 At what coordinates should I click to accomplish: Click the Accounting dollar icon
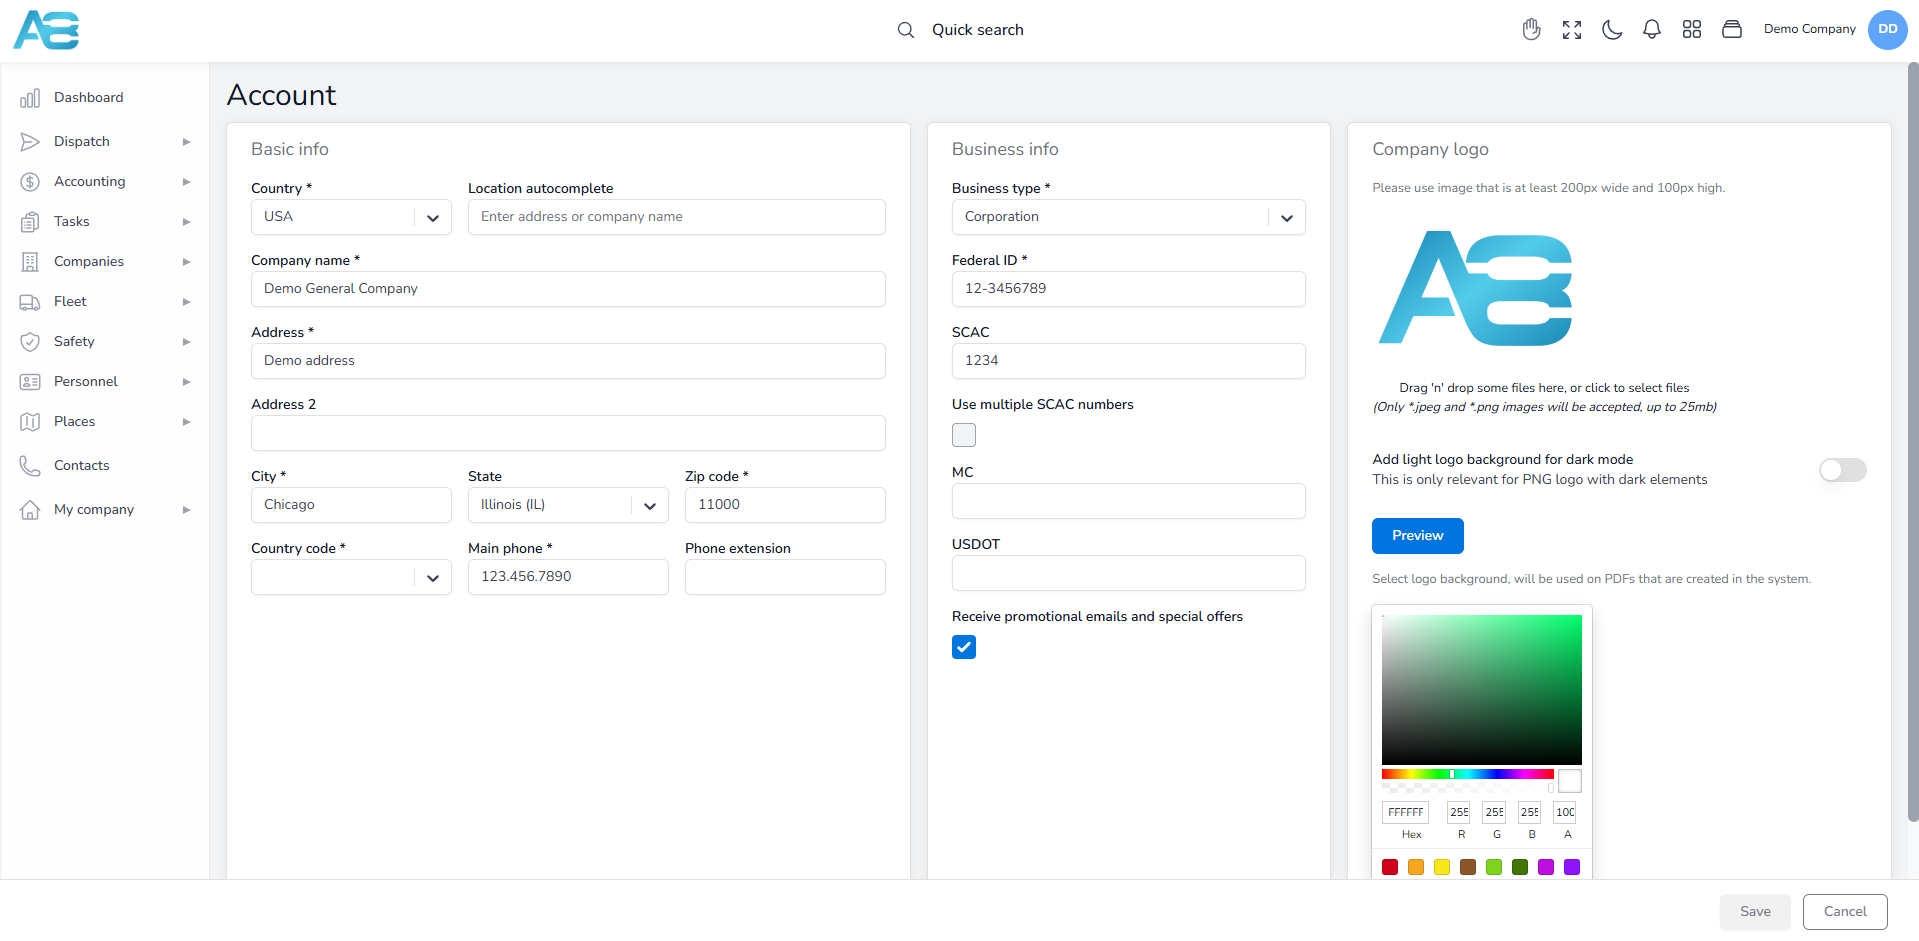30,182
